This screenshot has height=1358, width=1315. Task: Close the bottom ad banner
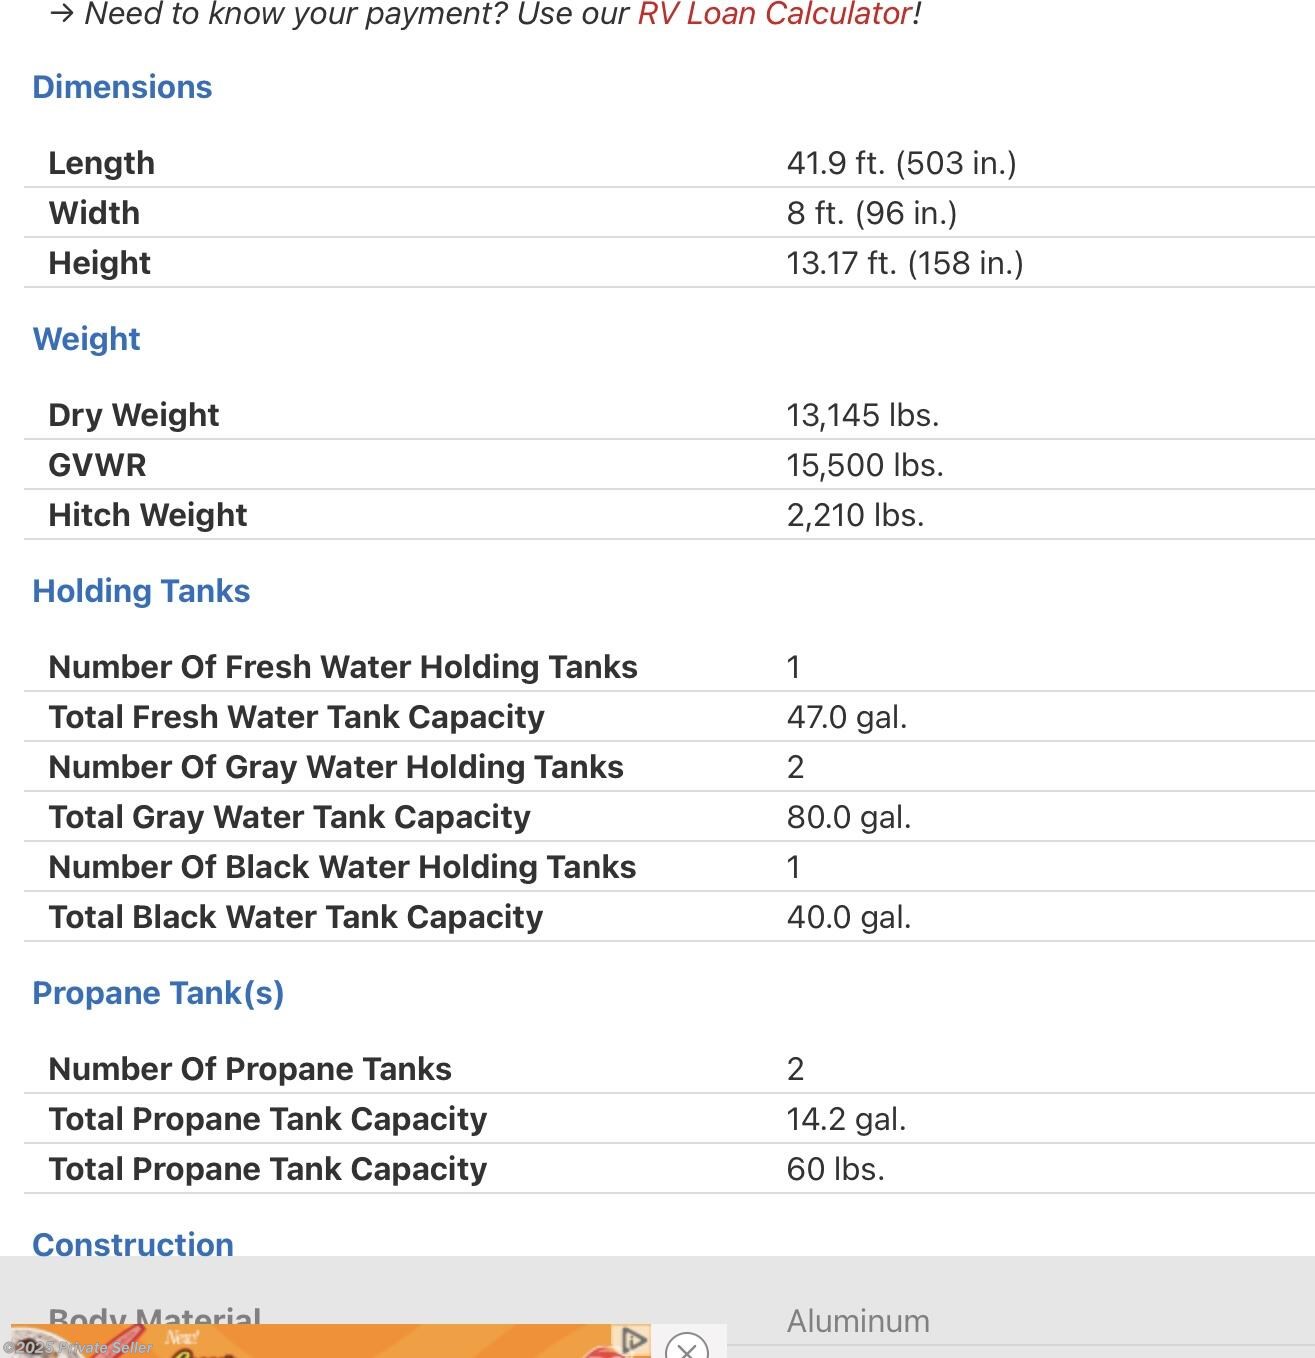686,1348
